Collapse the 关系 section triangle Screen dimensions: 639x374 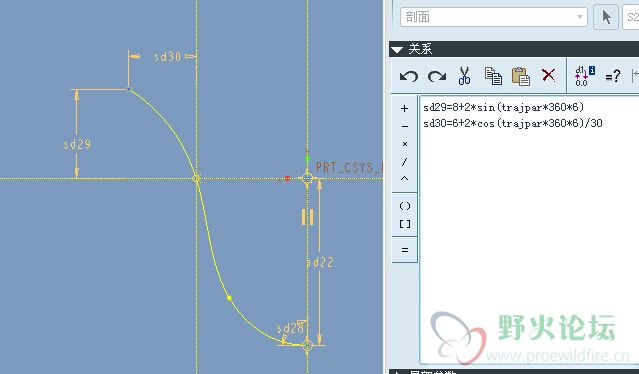[x=397, y=50]
